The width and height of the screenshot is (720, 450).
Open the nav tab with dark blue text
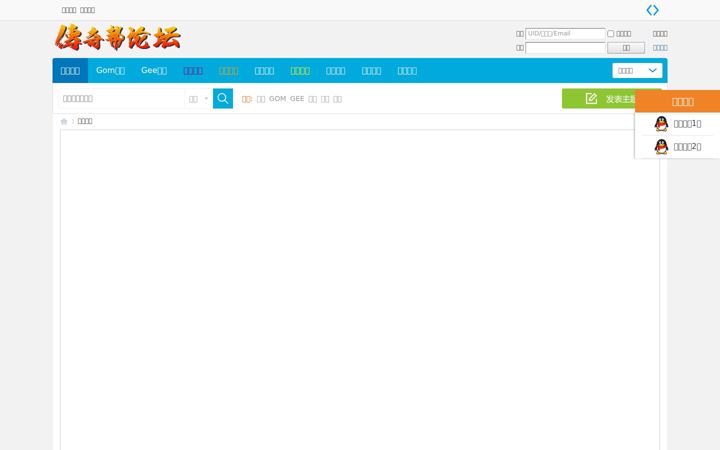(193, 71)
